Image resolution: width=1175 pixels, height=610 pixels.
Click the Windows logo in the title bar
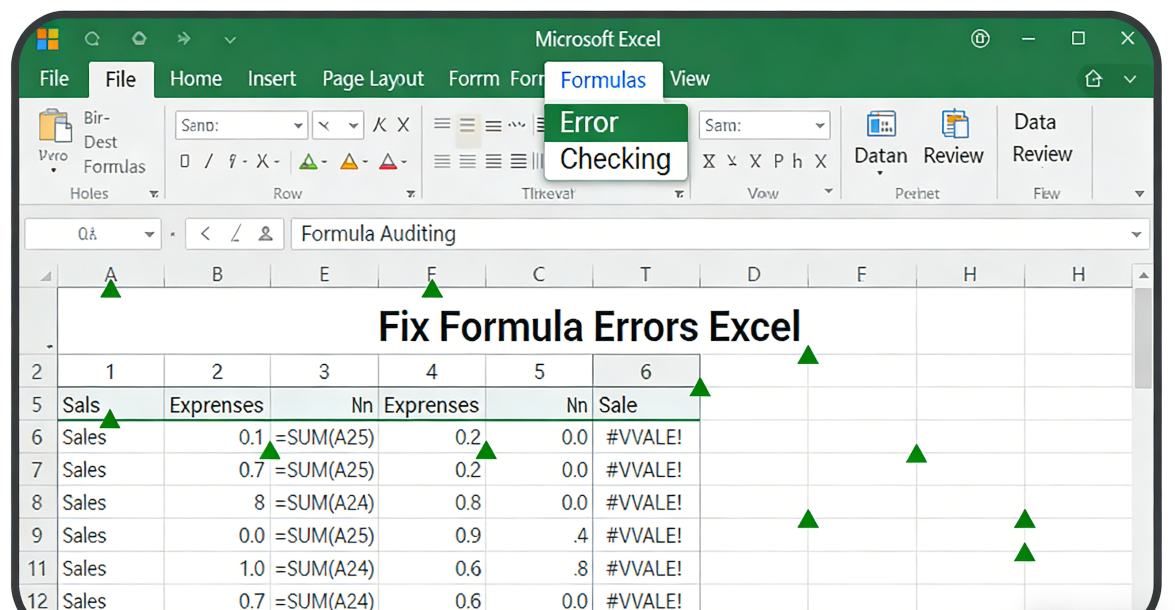48,39
